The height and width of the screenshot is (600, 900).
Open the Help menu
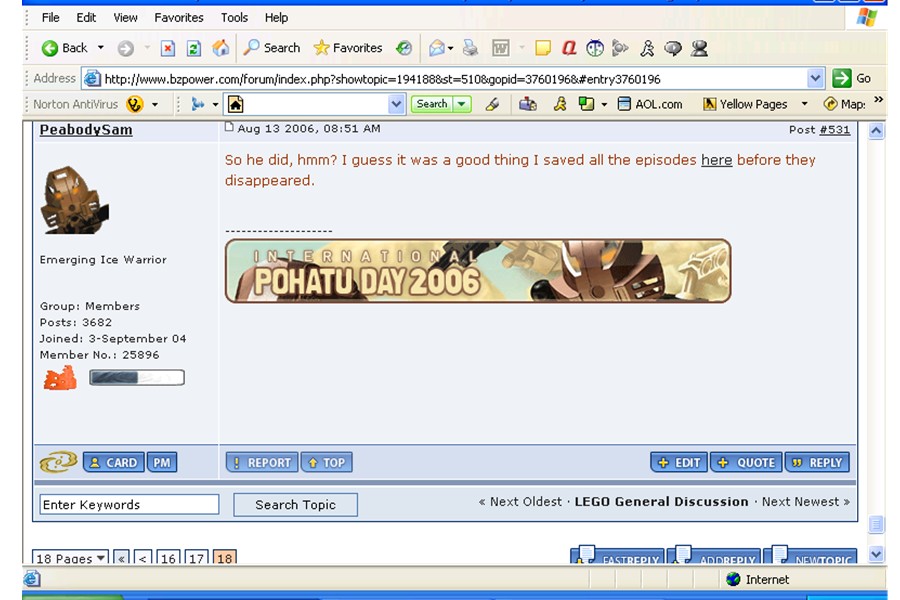tap(276, 18)
